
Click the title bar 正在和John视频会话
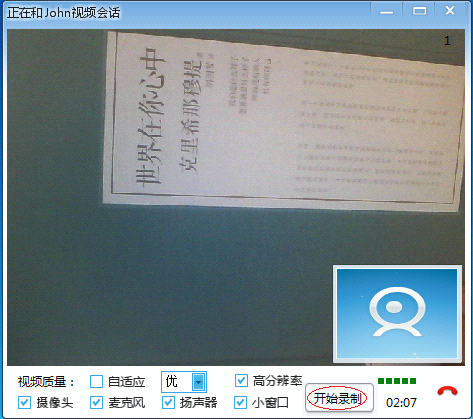[x=63, y=13]
